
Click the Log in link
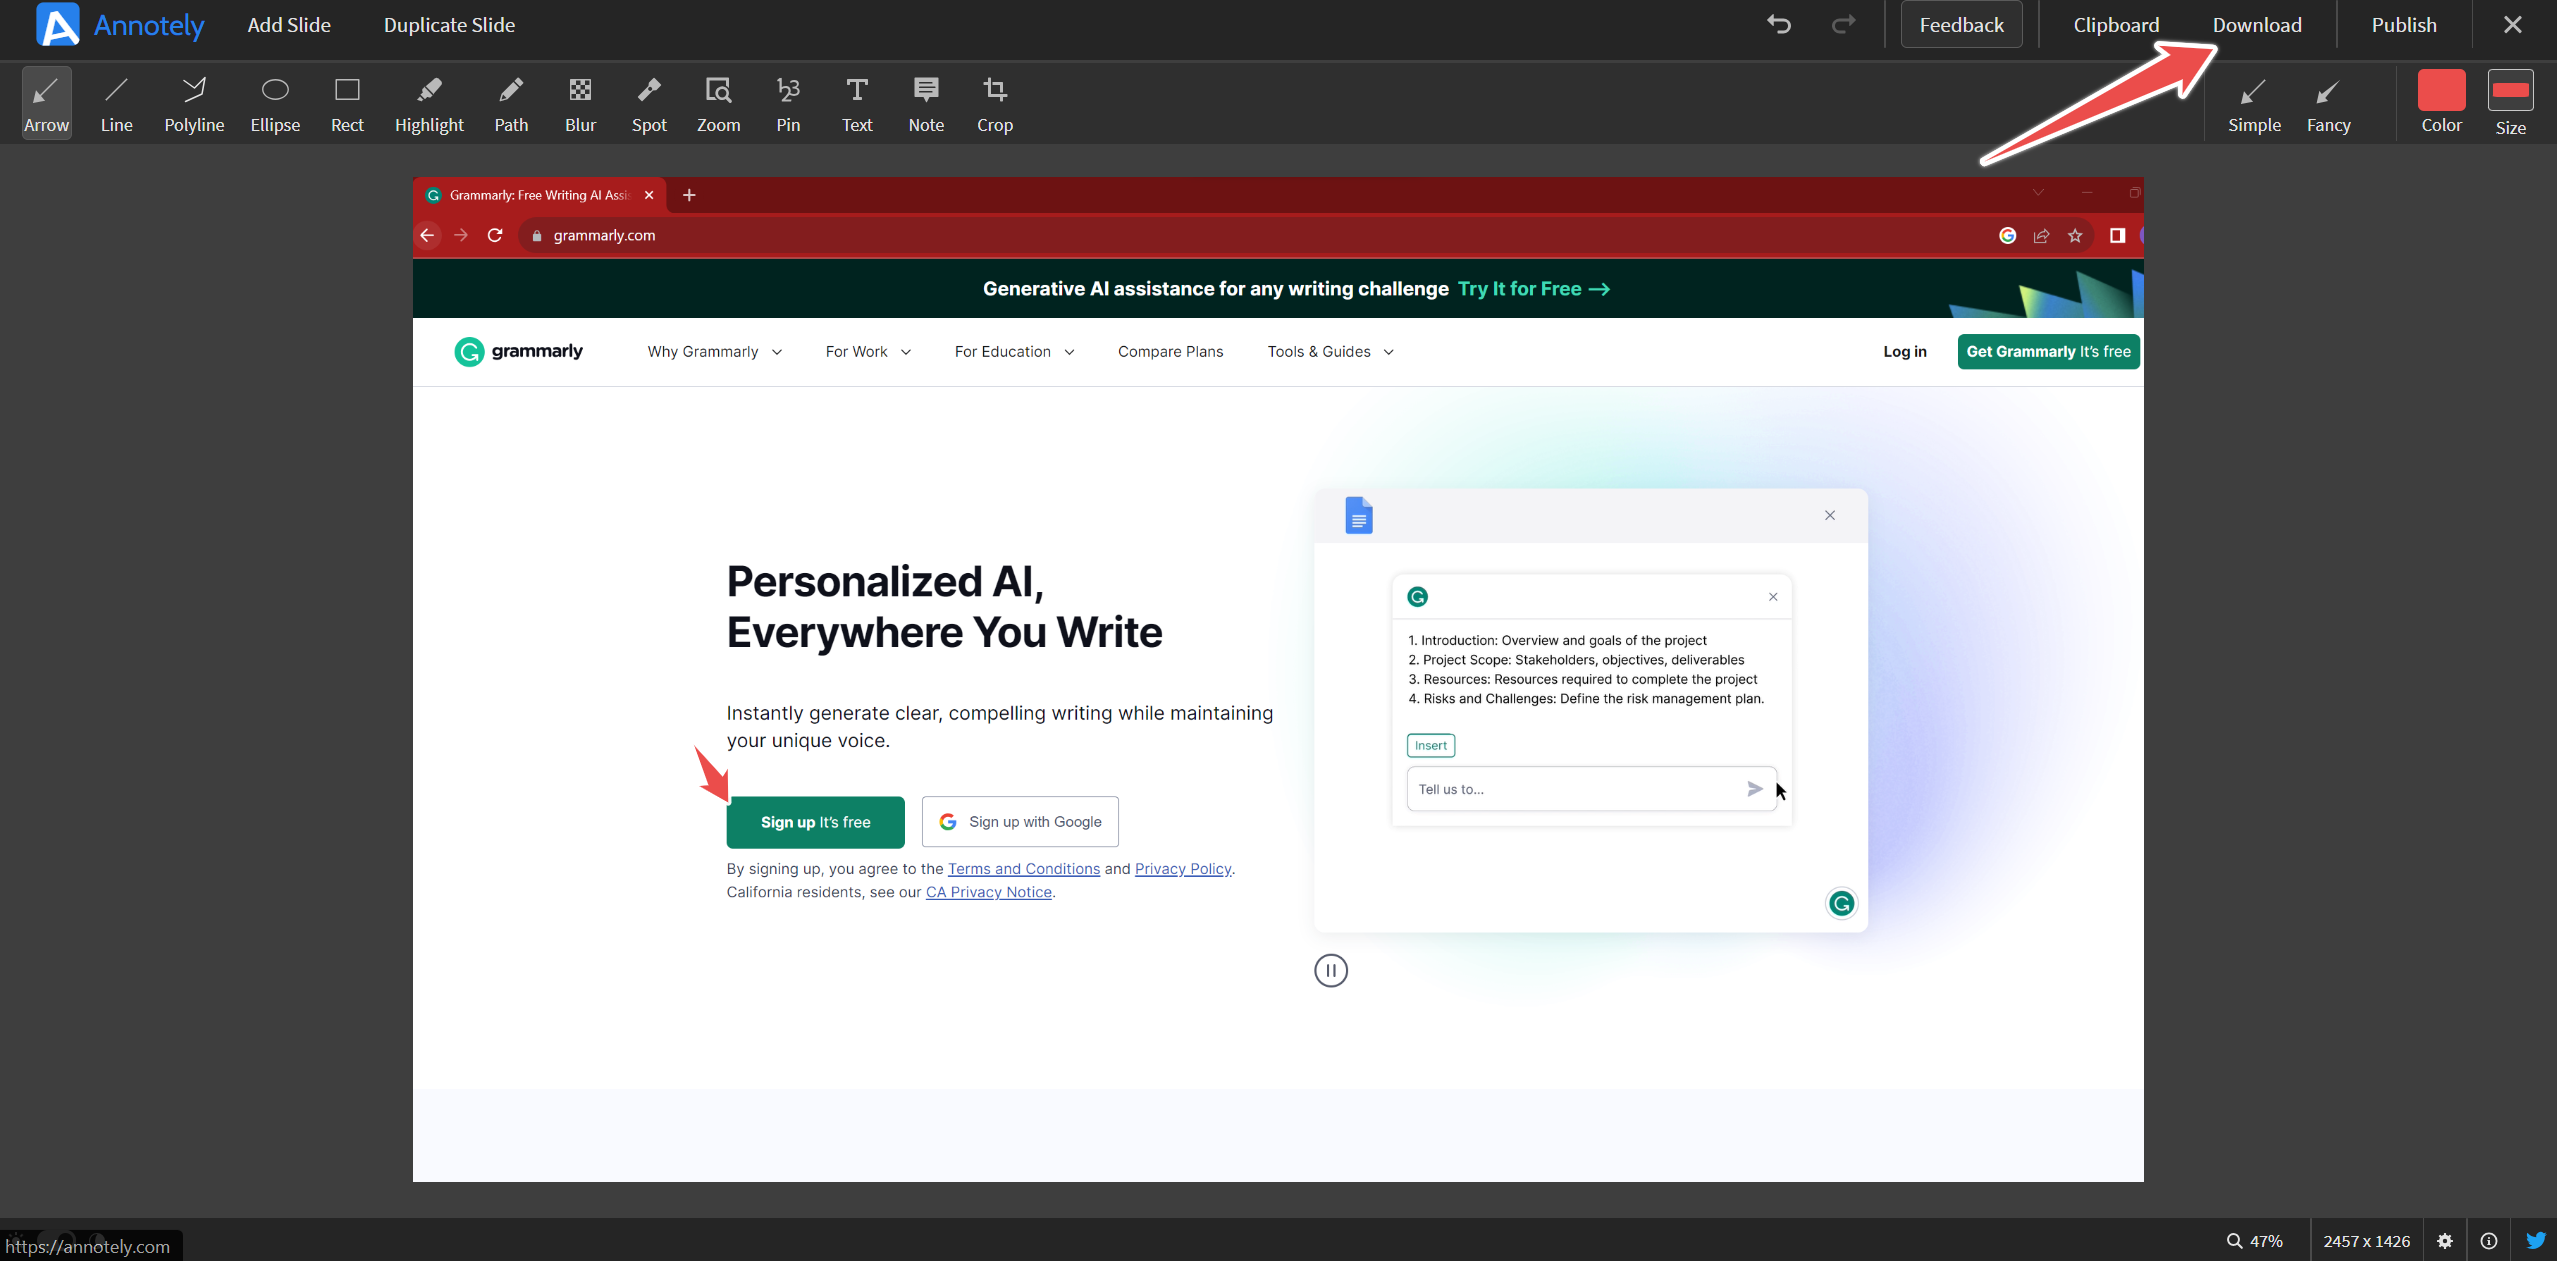coord(1904,352)
